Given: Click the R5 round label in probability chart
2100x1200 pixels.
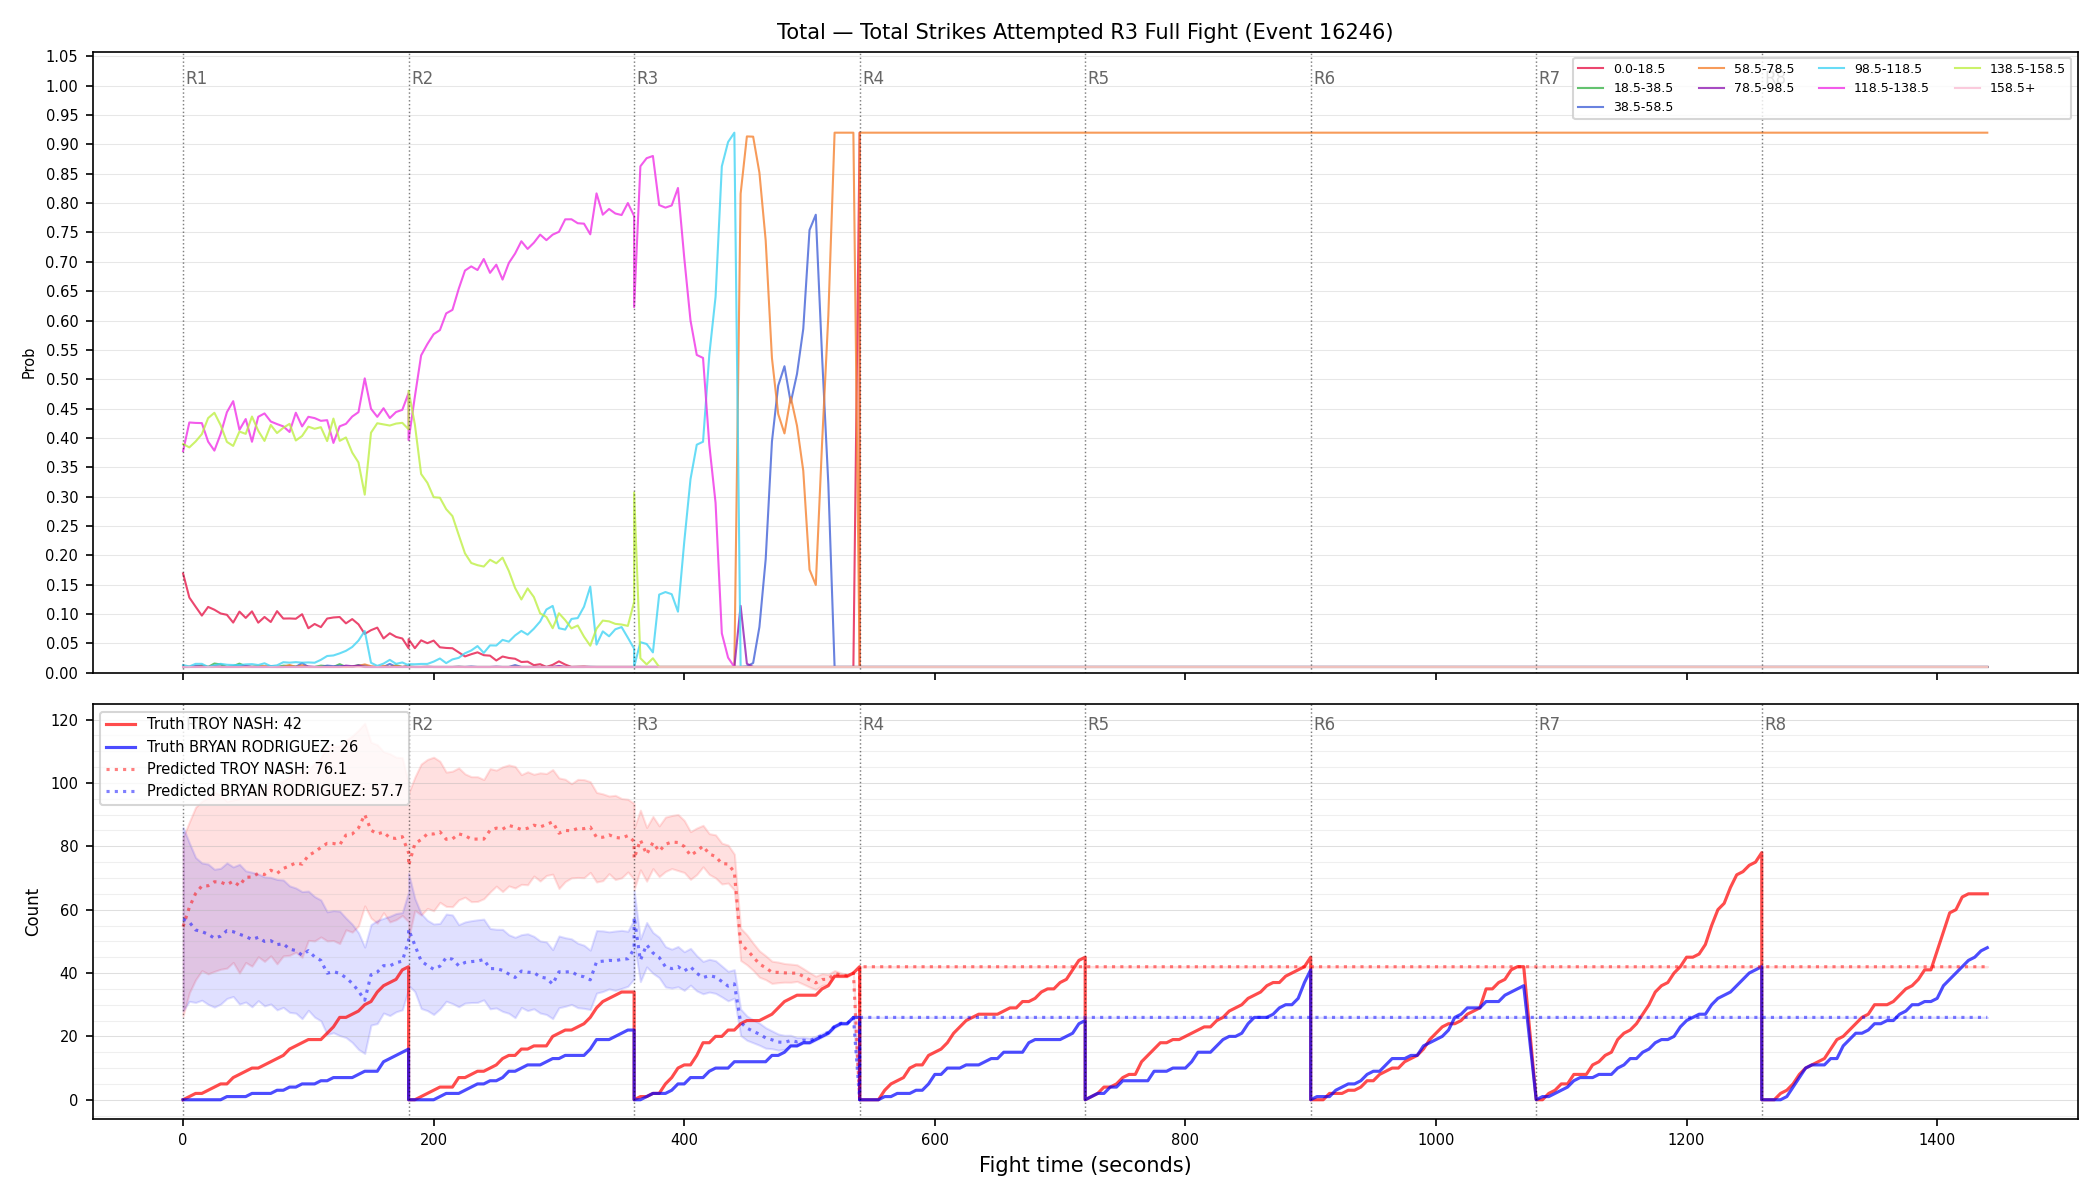Looking at the screenshot, I should pos(1098,78).
